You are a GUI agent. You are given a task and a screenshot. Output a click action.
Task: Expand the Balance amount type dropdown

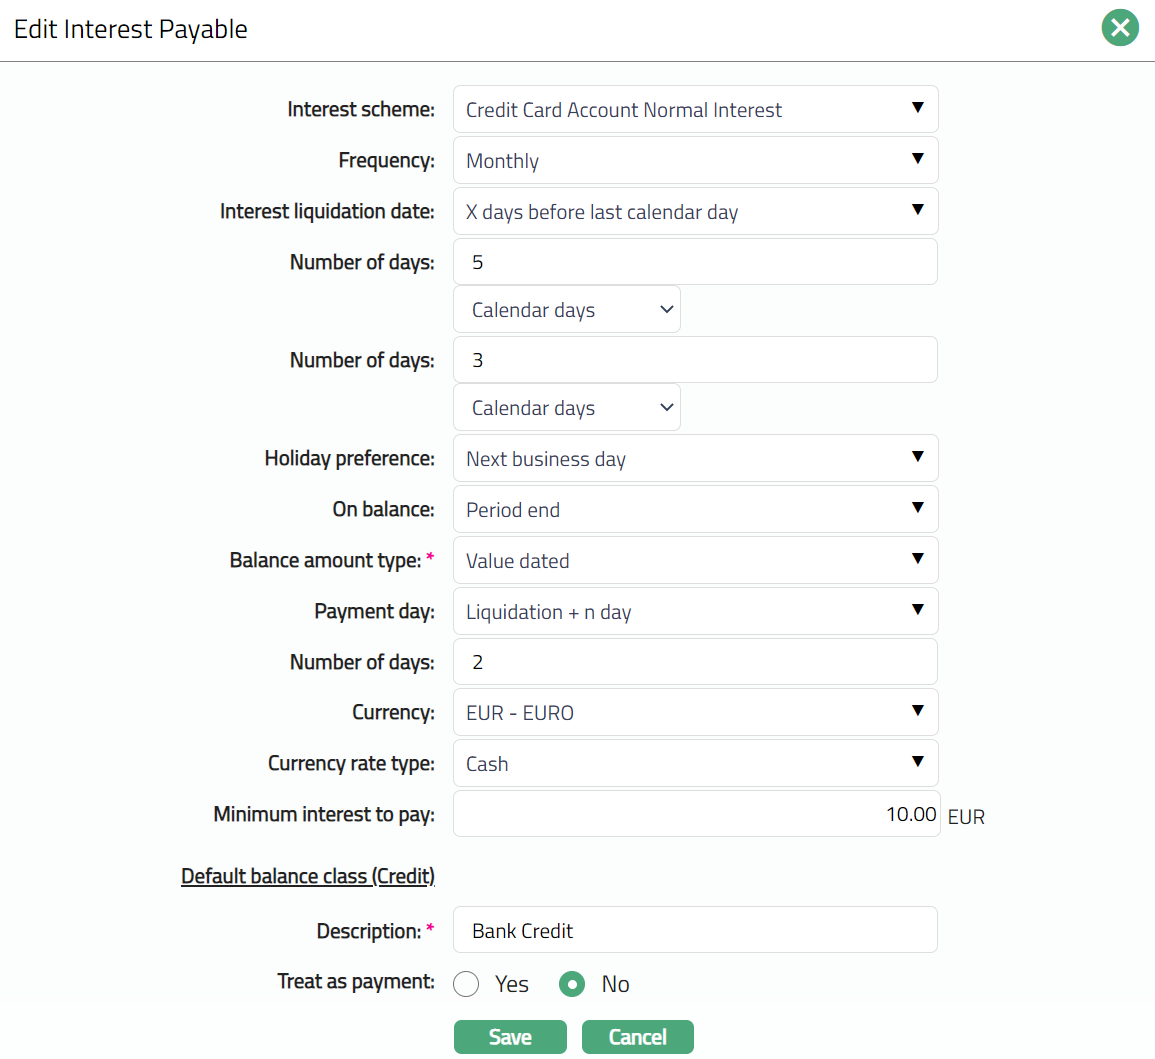click(695, 561)
